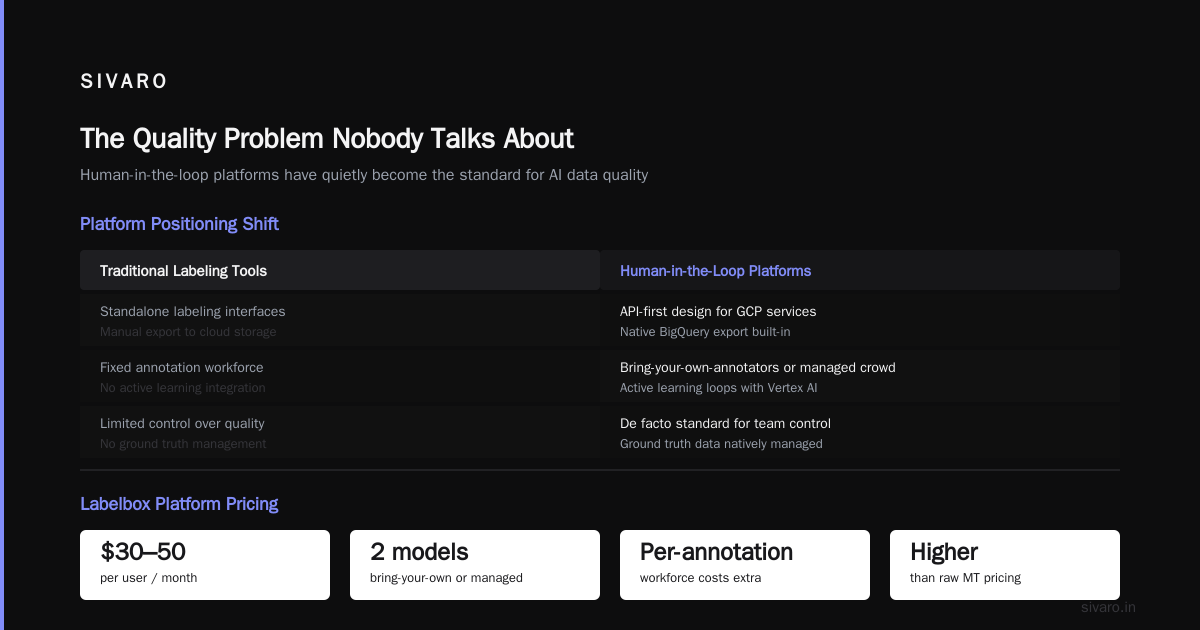
Task: Click the SIVARO logo text
Action: pos(124,82)
